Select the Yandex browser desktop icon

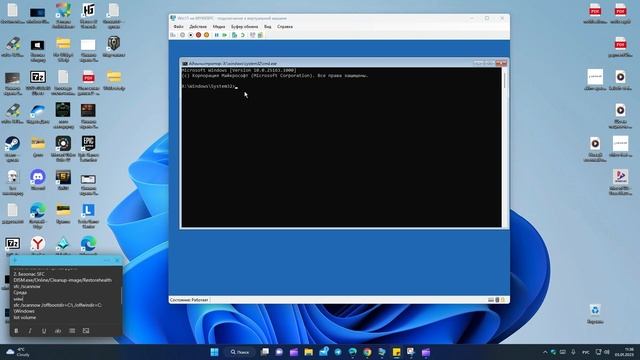[38, 245]
